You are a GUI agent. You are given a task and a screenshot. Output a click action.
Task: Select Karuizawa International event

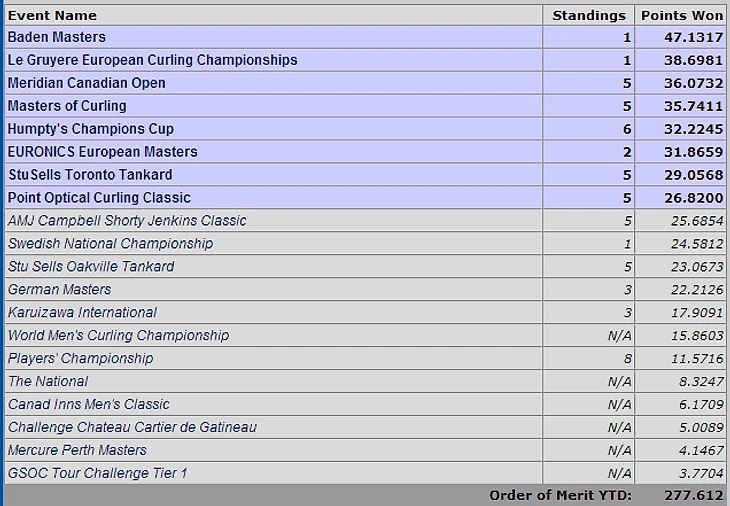click(x=82, y=312)
